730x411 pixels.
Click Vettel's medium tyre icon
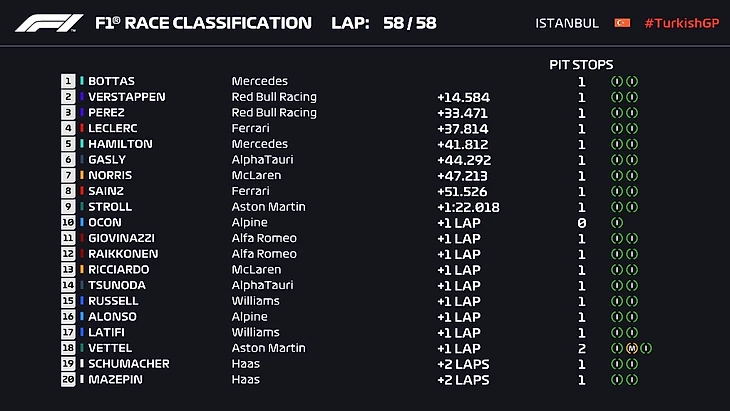632,348
